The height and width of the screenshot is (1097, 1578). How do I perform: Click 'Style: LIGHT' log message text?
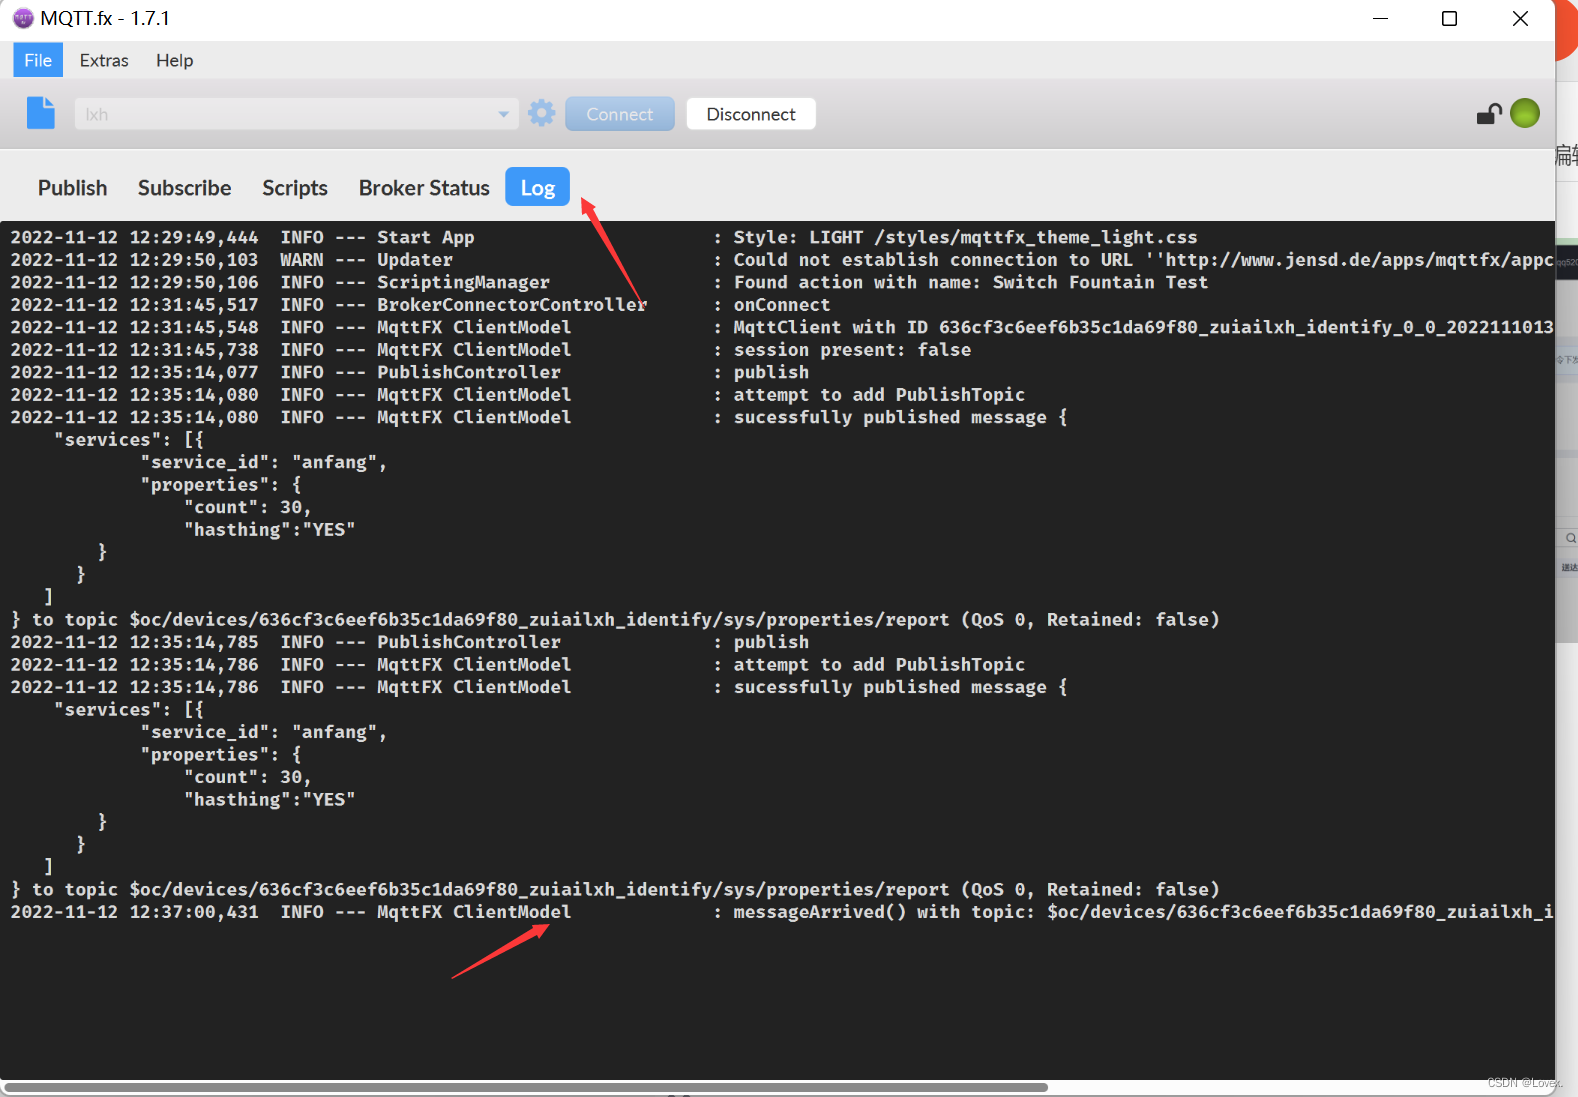[965, 237]
